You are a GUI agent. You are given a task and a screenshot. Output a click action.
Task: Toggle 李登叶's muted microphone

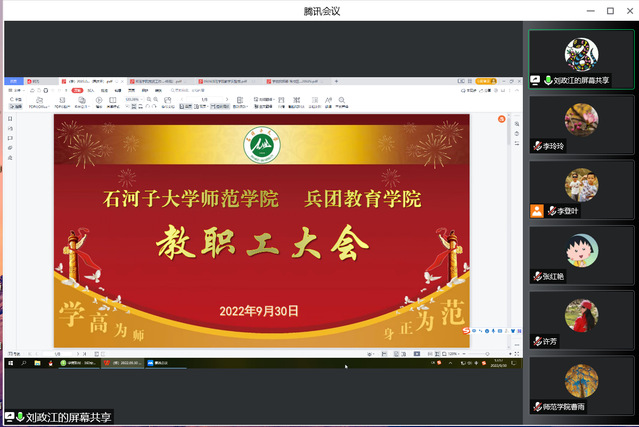(552, 211)
